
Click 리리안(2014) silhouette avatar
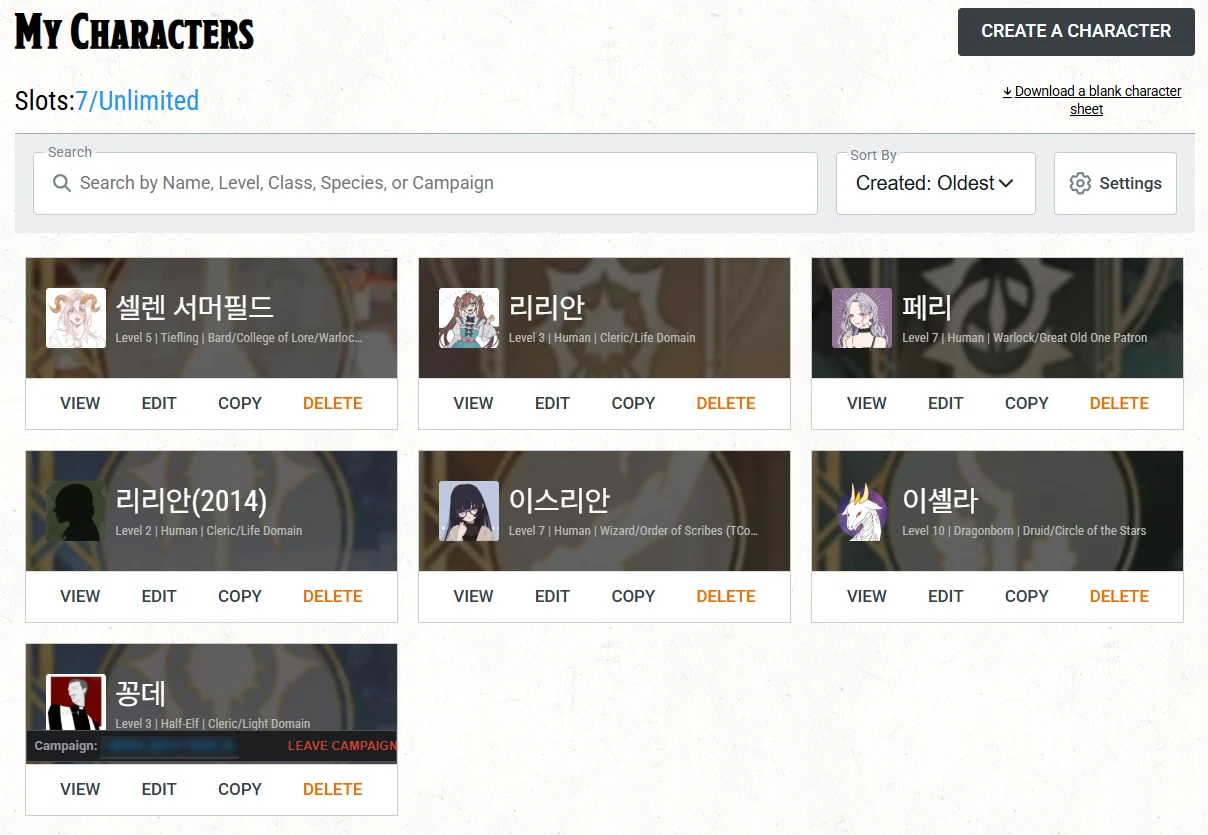click(x=76, y=511)
